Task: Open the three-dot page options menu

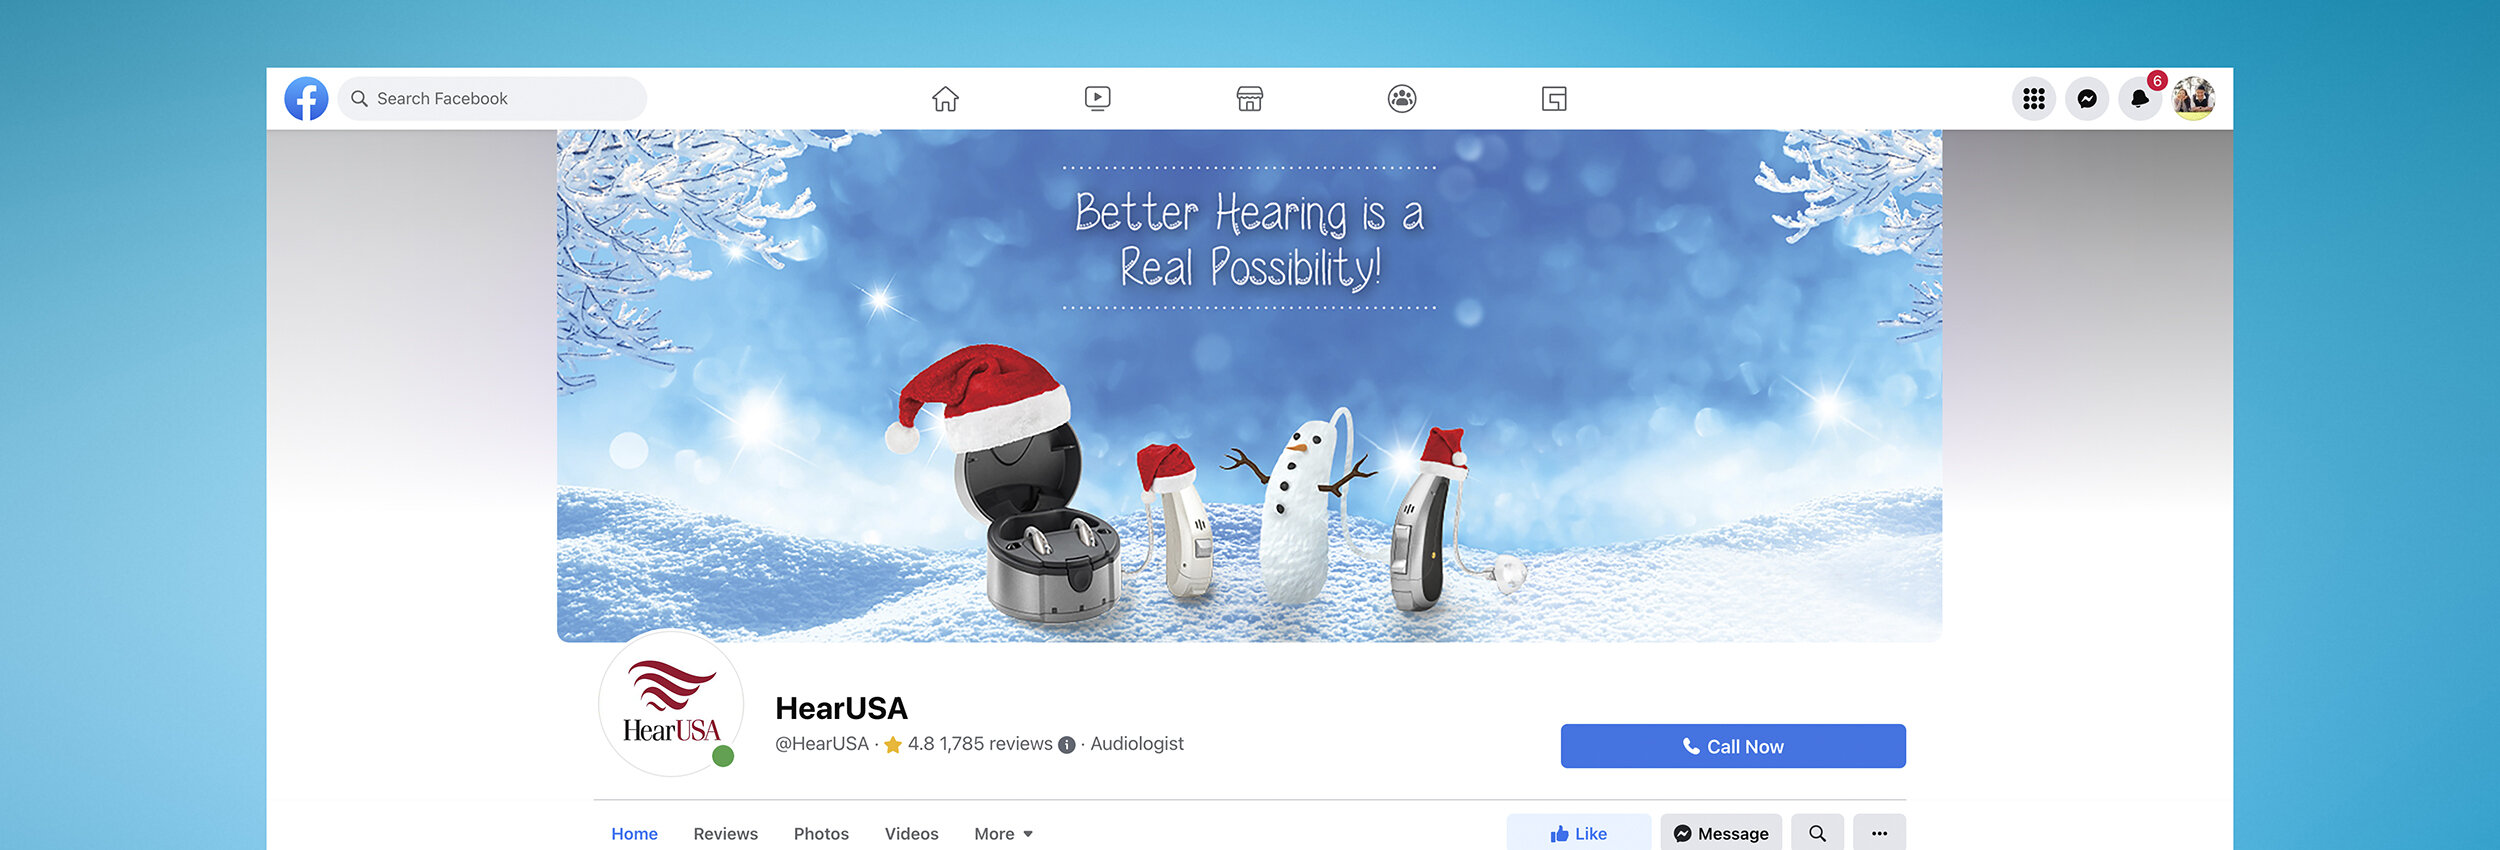Action: point(1879,833)
